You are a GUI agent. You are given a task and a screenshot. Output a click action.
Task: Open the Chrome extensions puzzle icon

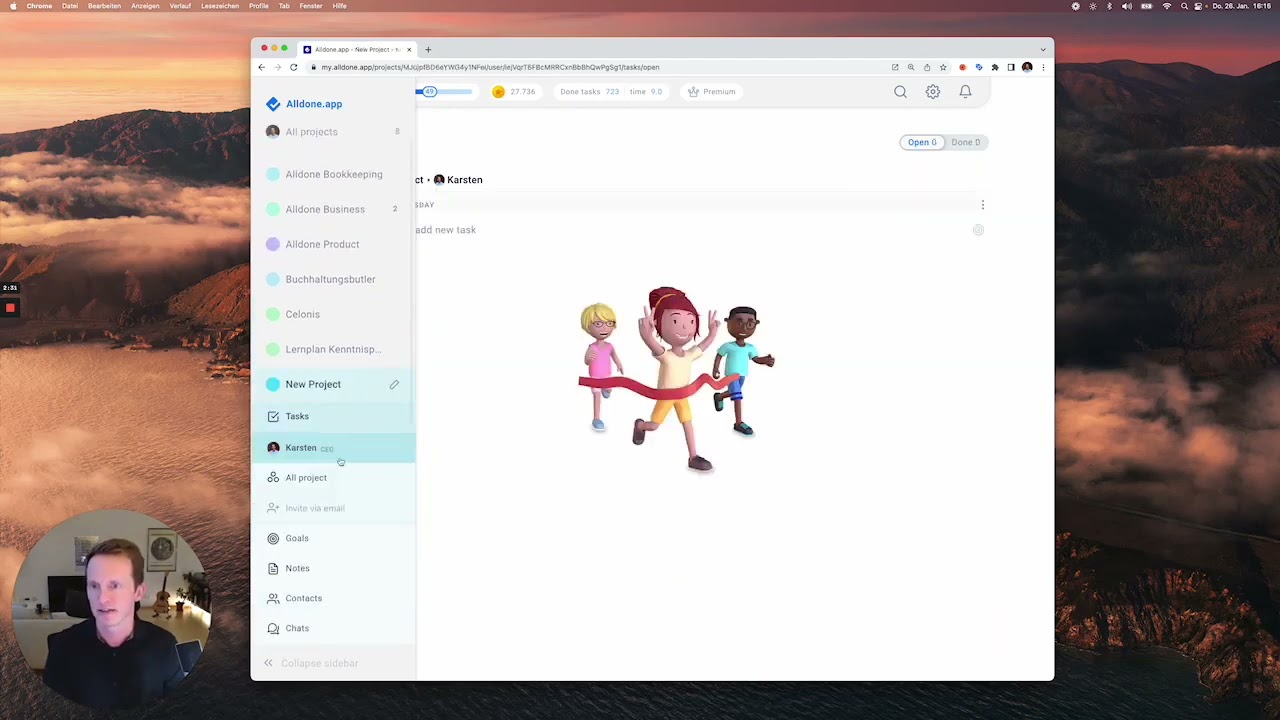click(995, 67)
